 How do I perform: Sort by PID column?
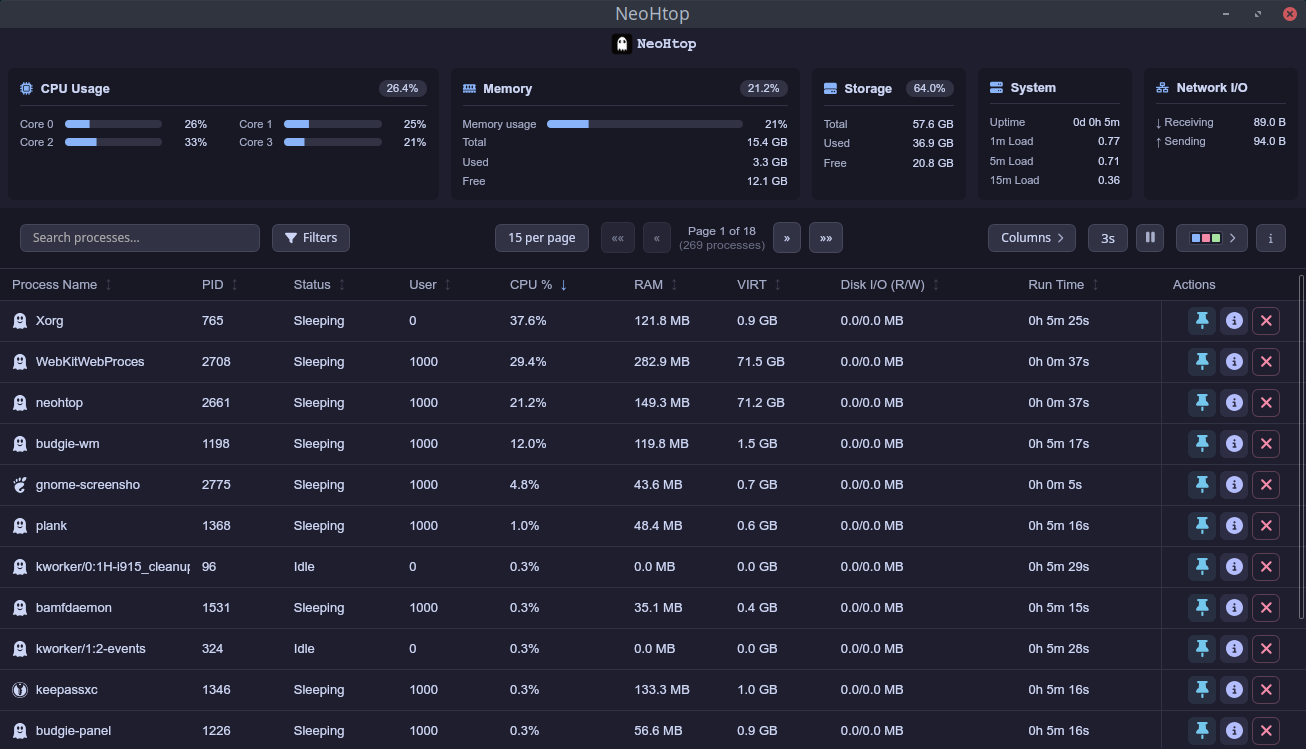220,285
